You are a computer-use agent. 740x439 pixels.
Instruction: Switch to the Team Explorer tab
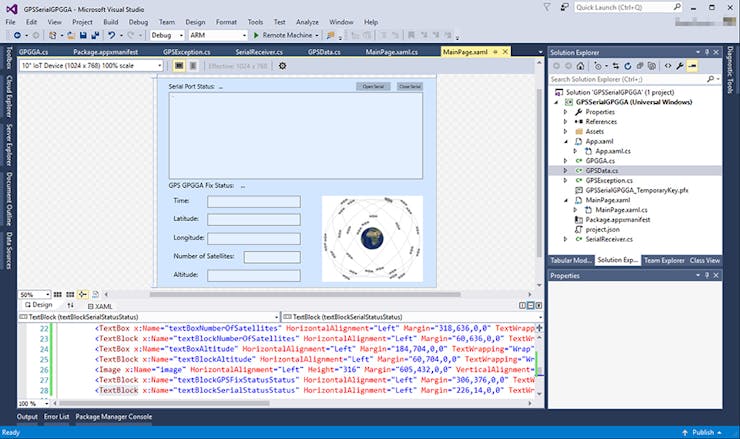click(664, 260)
